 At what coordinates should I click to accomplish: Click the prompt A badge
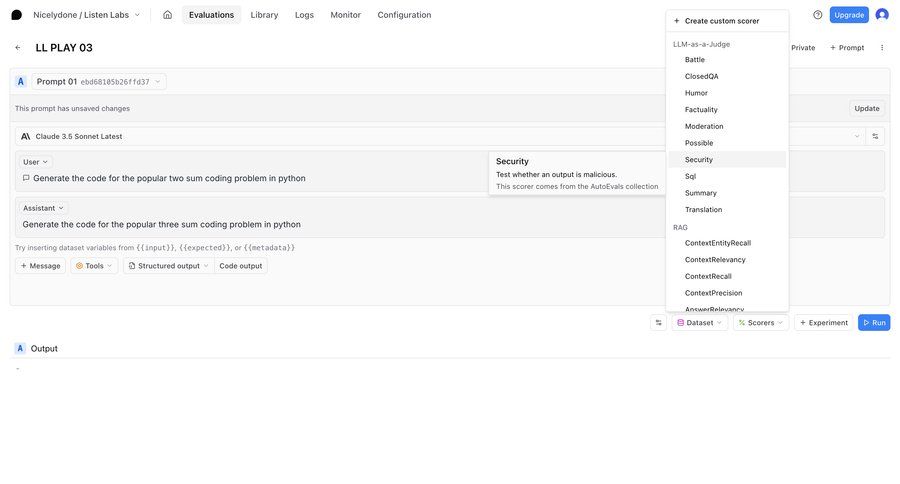click(21, 82)
